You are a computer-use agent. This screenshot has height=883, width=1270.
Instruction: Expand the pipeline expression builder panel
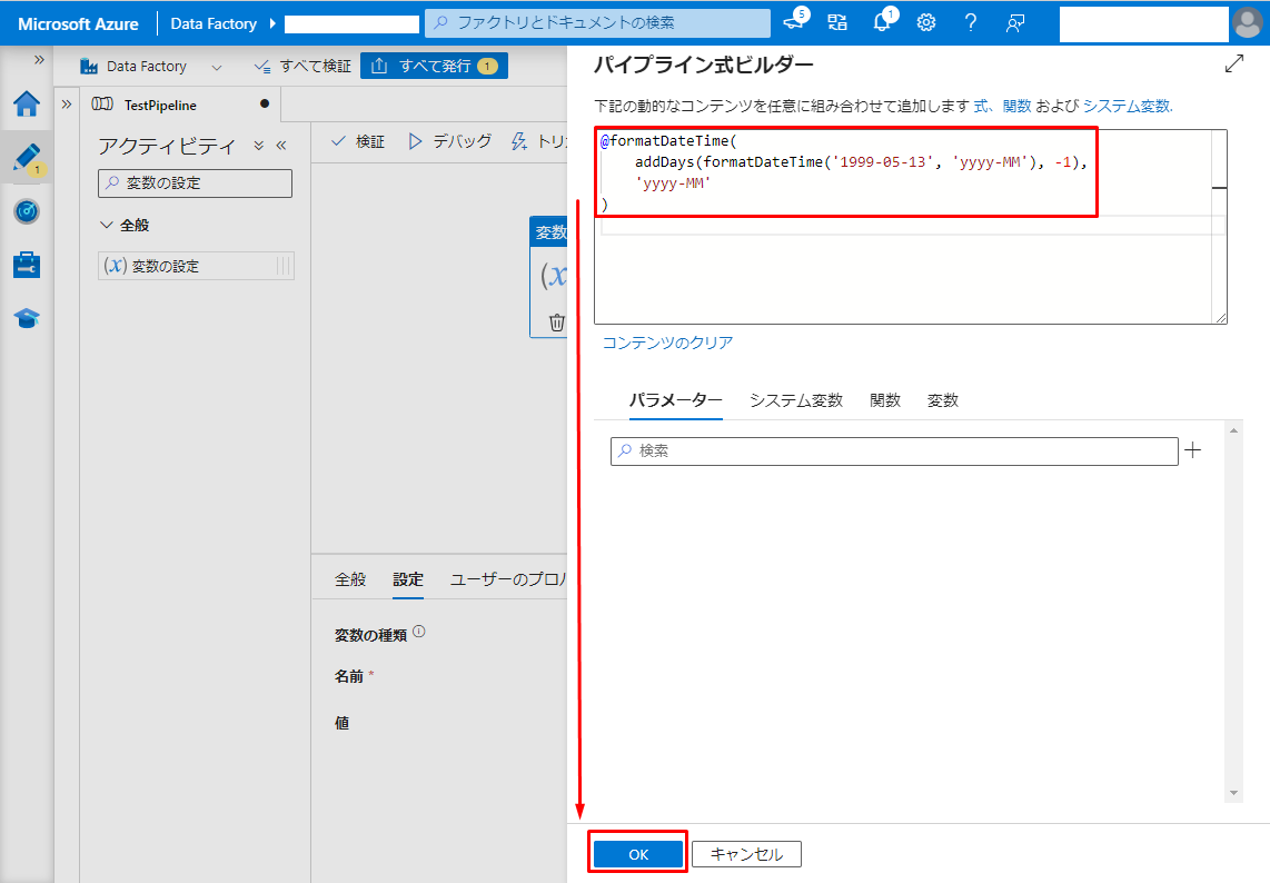1234,65
